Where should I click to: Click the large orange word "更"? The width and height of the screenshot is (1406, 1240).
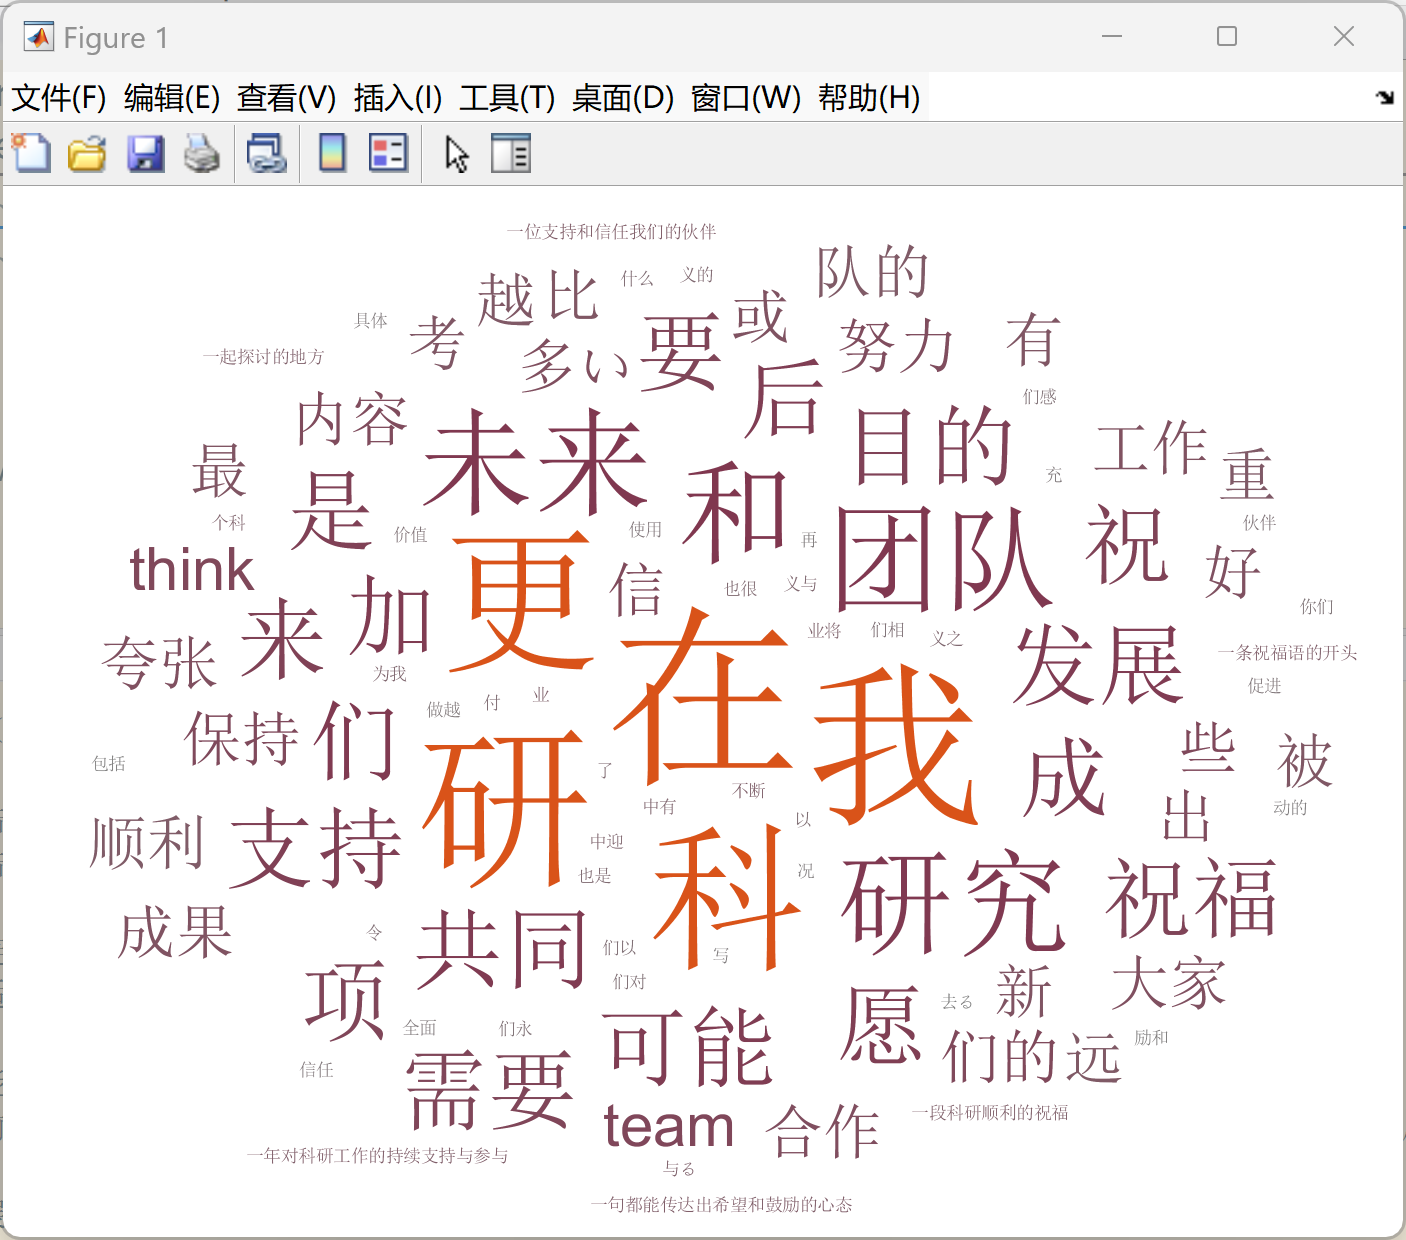pos(521,600)
